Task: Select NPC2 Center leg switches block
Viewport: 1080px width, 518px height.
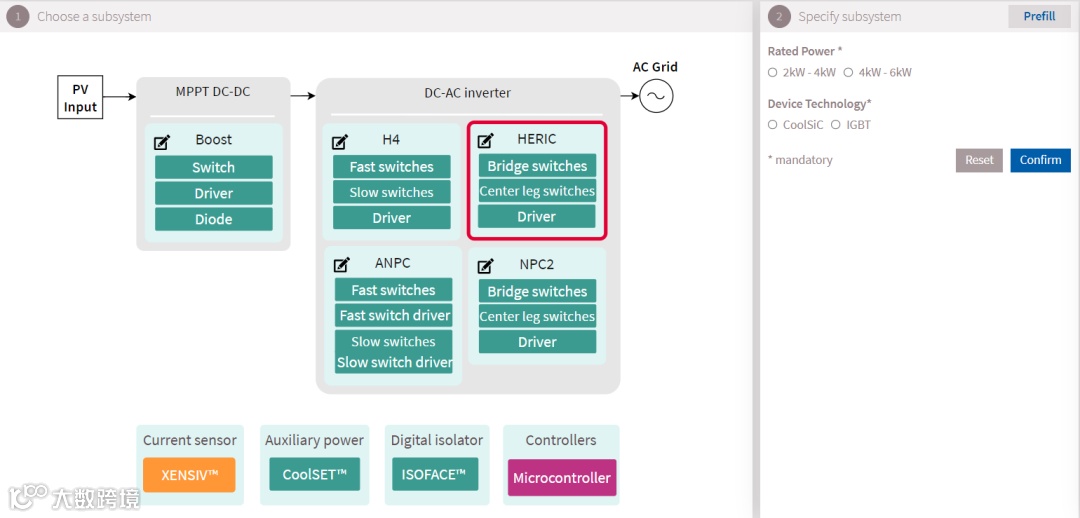Action: tap(537, 316)
